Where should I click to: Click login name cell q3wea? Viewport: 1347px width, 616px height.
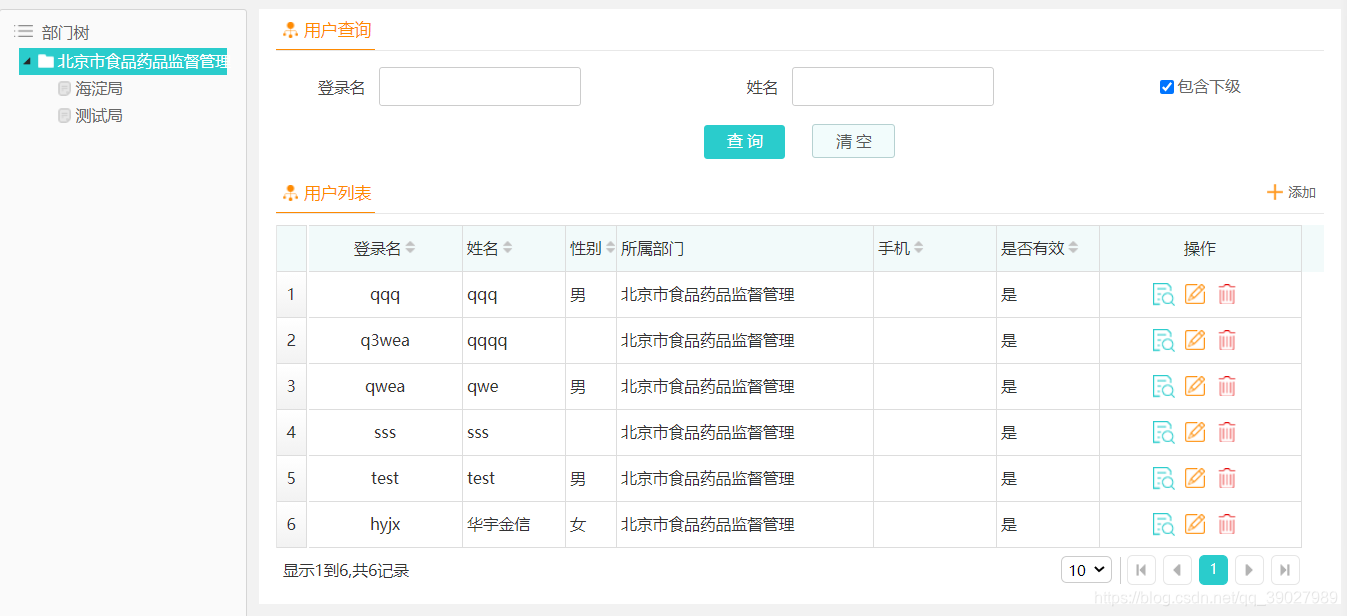[385, 341]
